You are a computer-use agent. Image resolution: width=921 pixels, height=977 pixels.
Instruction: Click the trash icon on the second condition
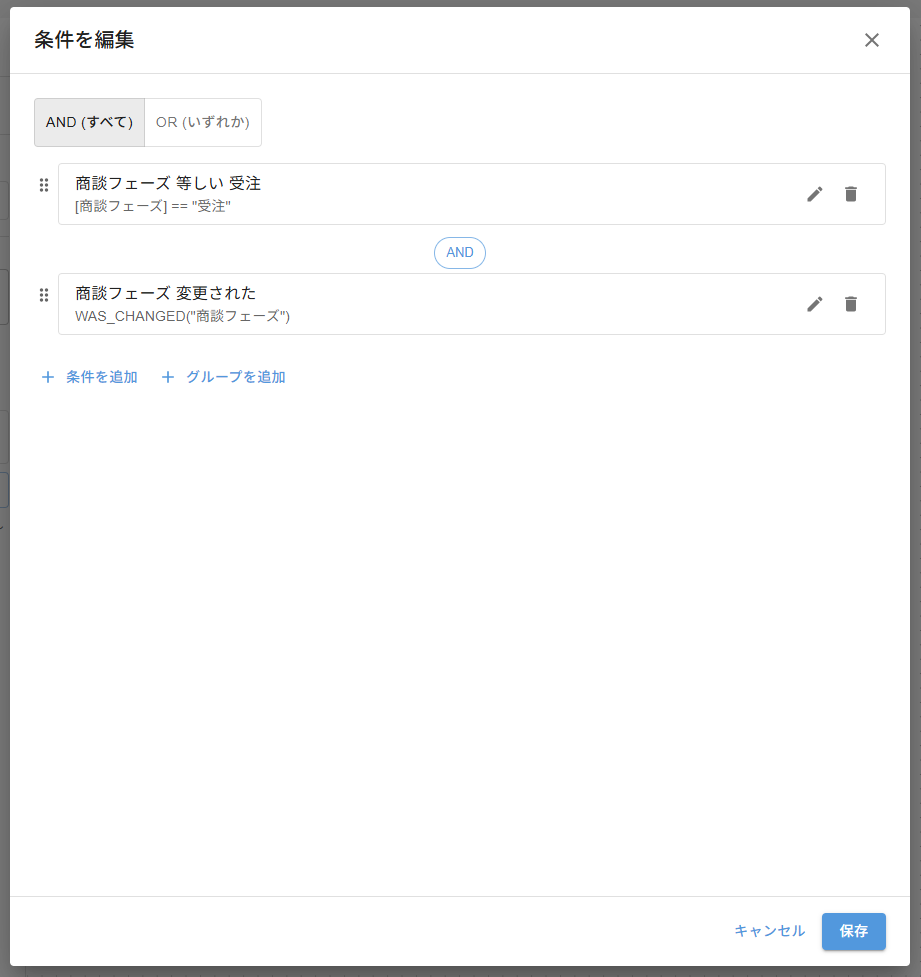click(x=851, y=304)
